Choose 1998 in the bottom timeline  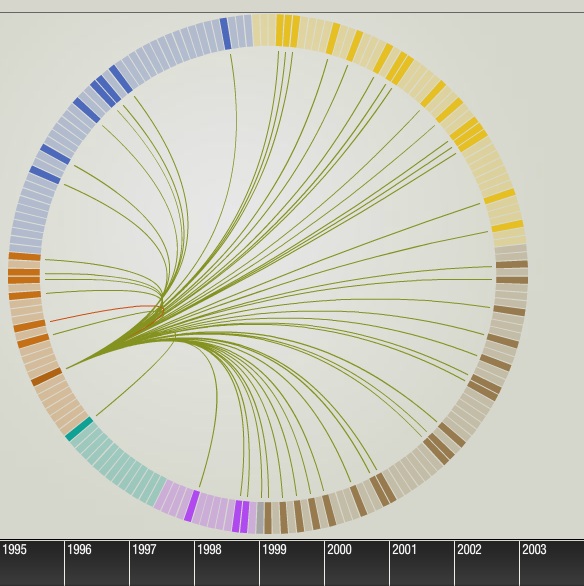click(227, 563)
